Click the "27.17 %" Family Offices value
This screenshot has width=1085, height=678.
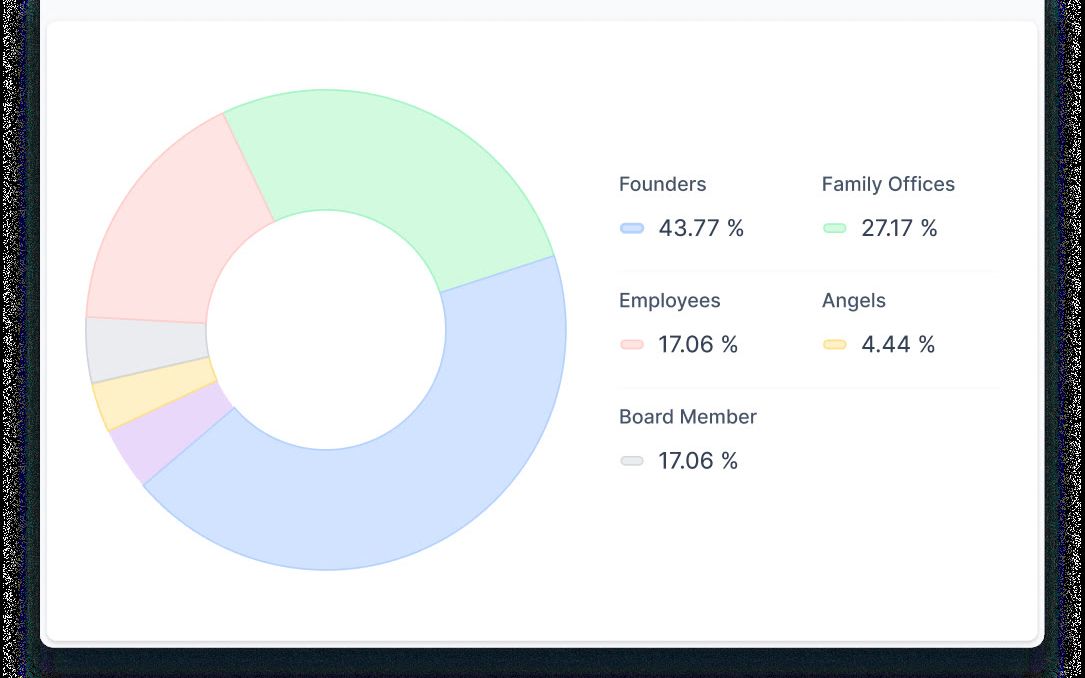coord(899,228)
